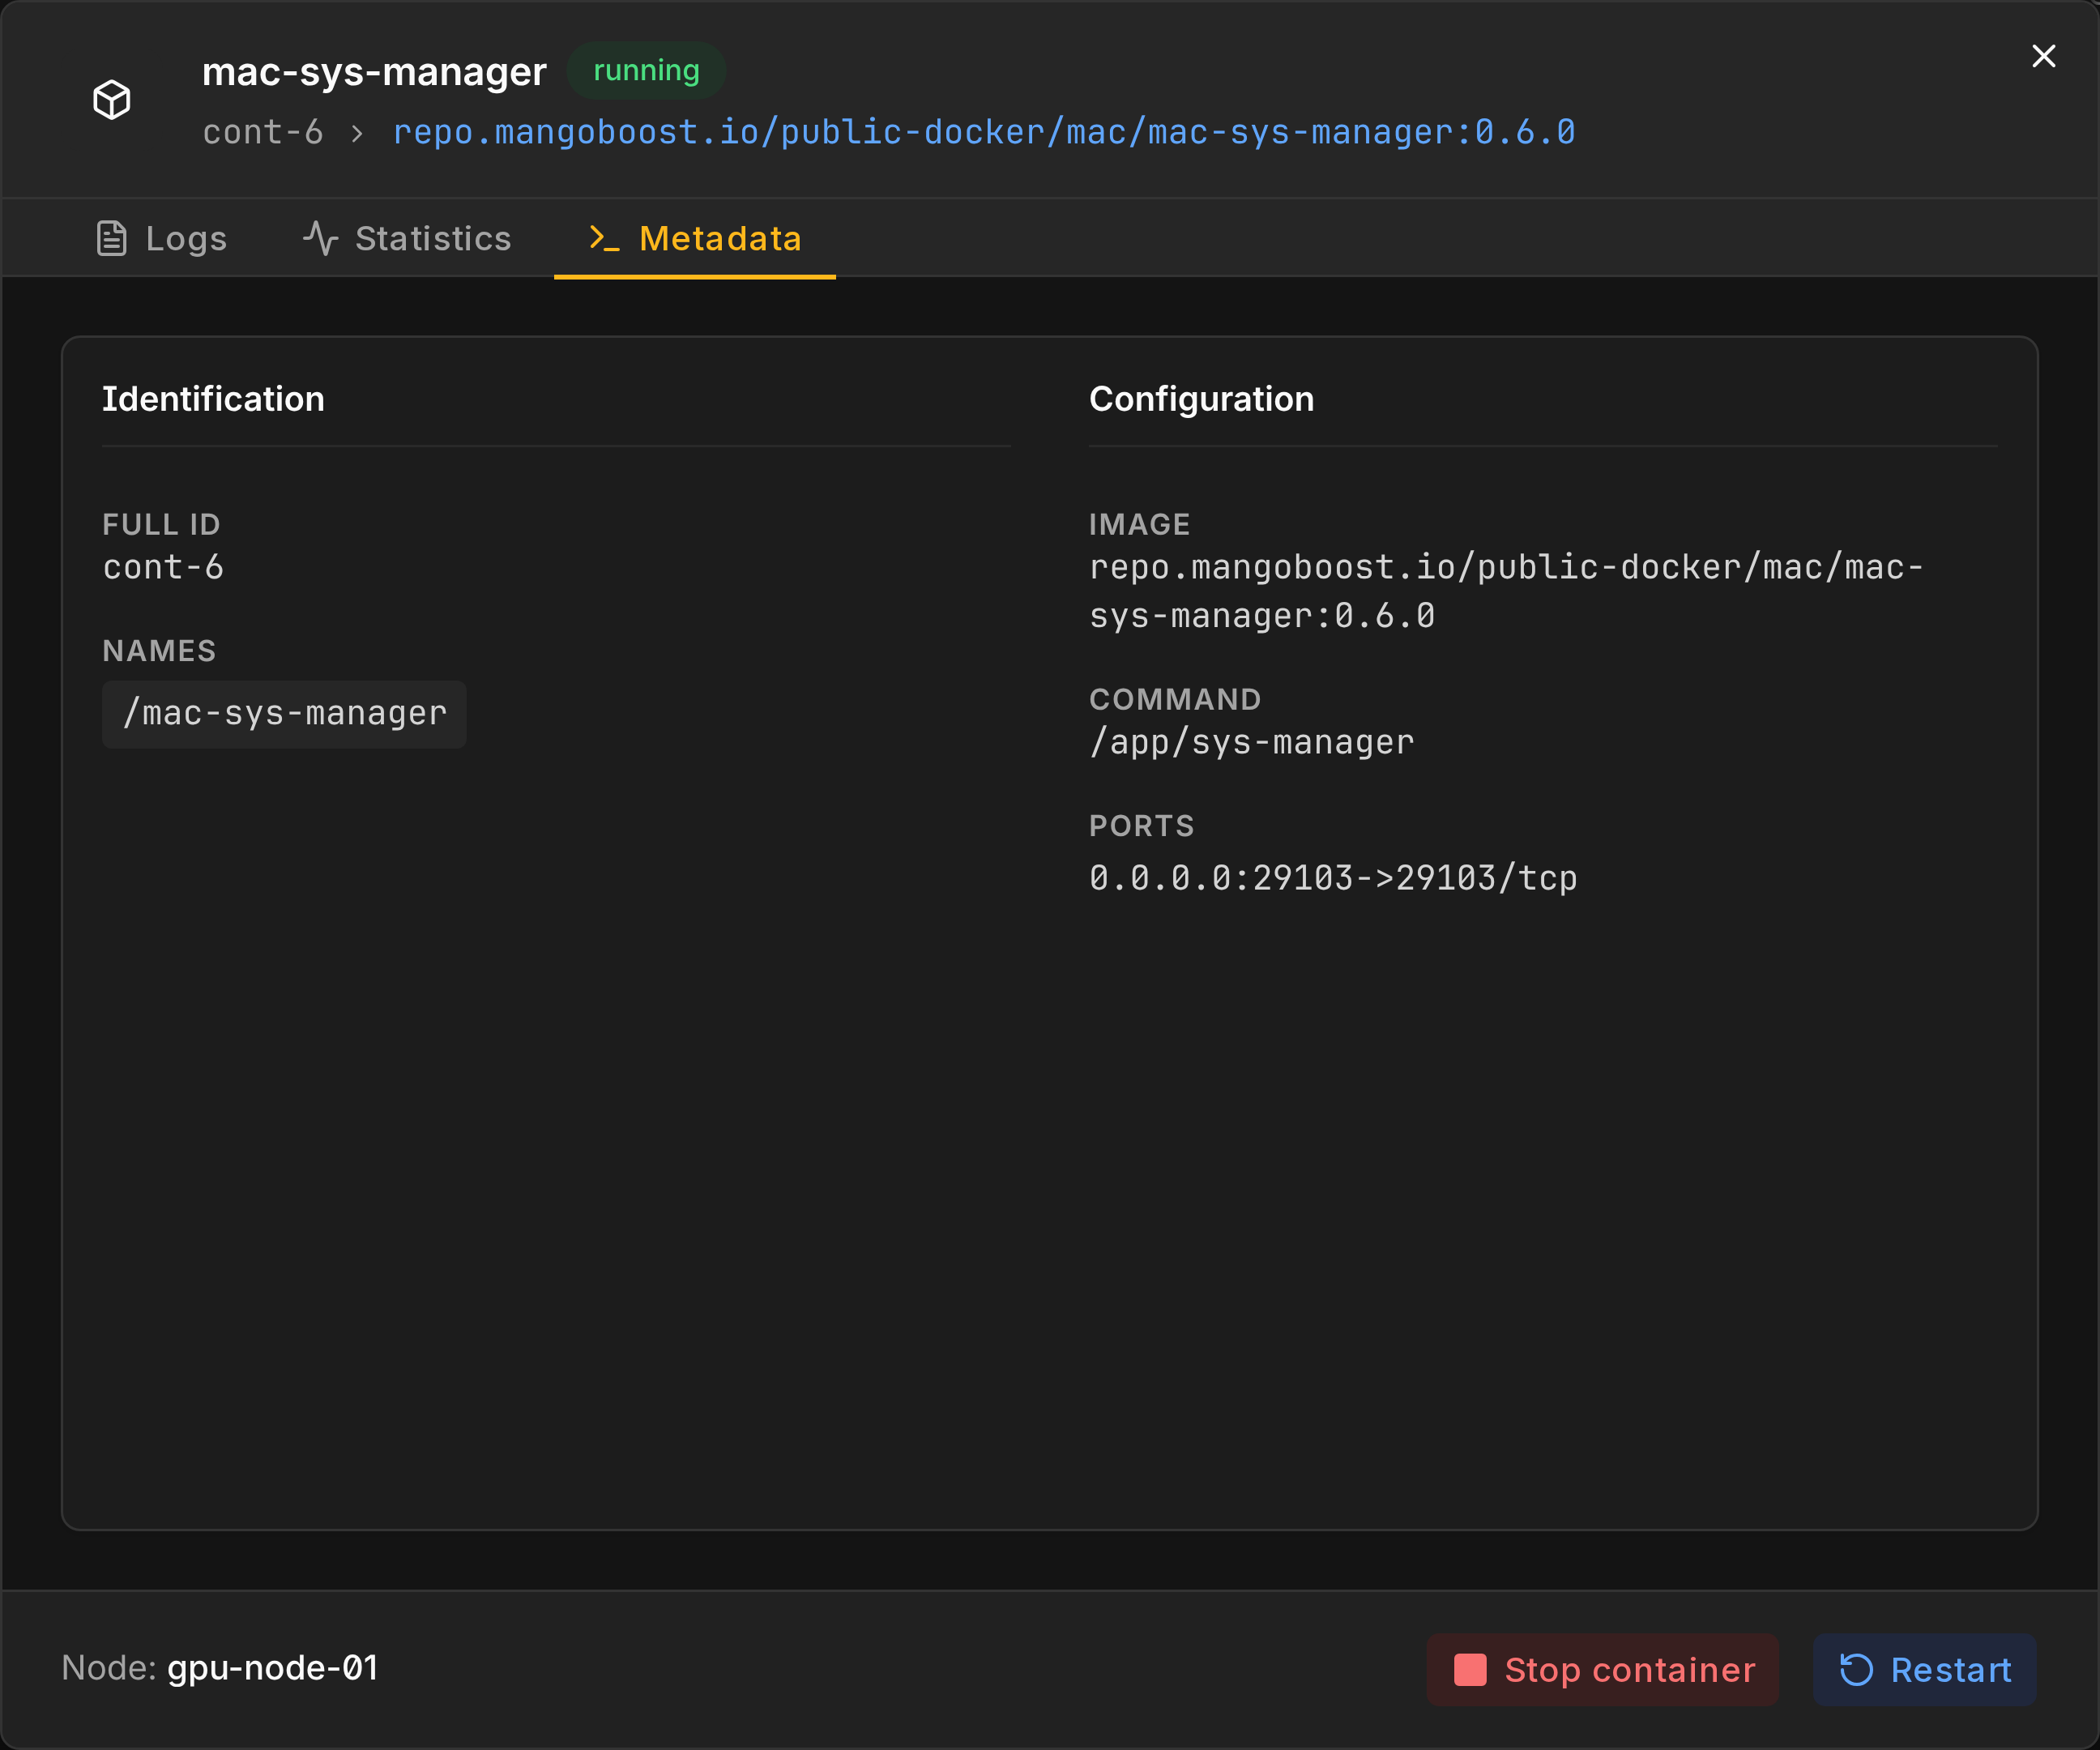
Task: Switch to the Statistics tab
Action: [408, 238]
